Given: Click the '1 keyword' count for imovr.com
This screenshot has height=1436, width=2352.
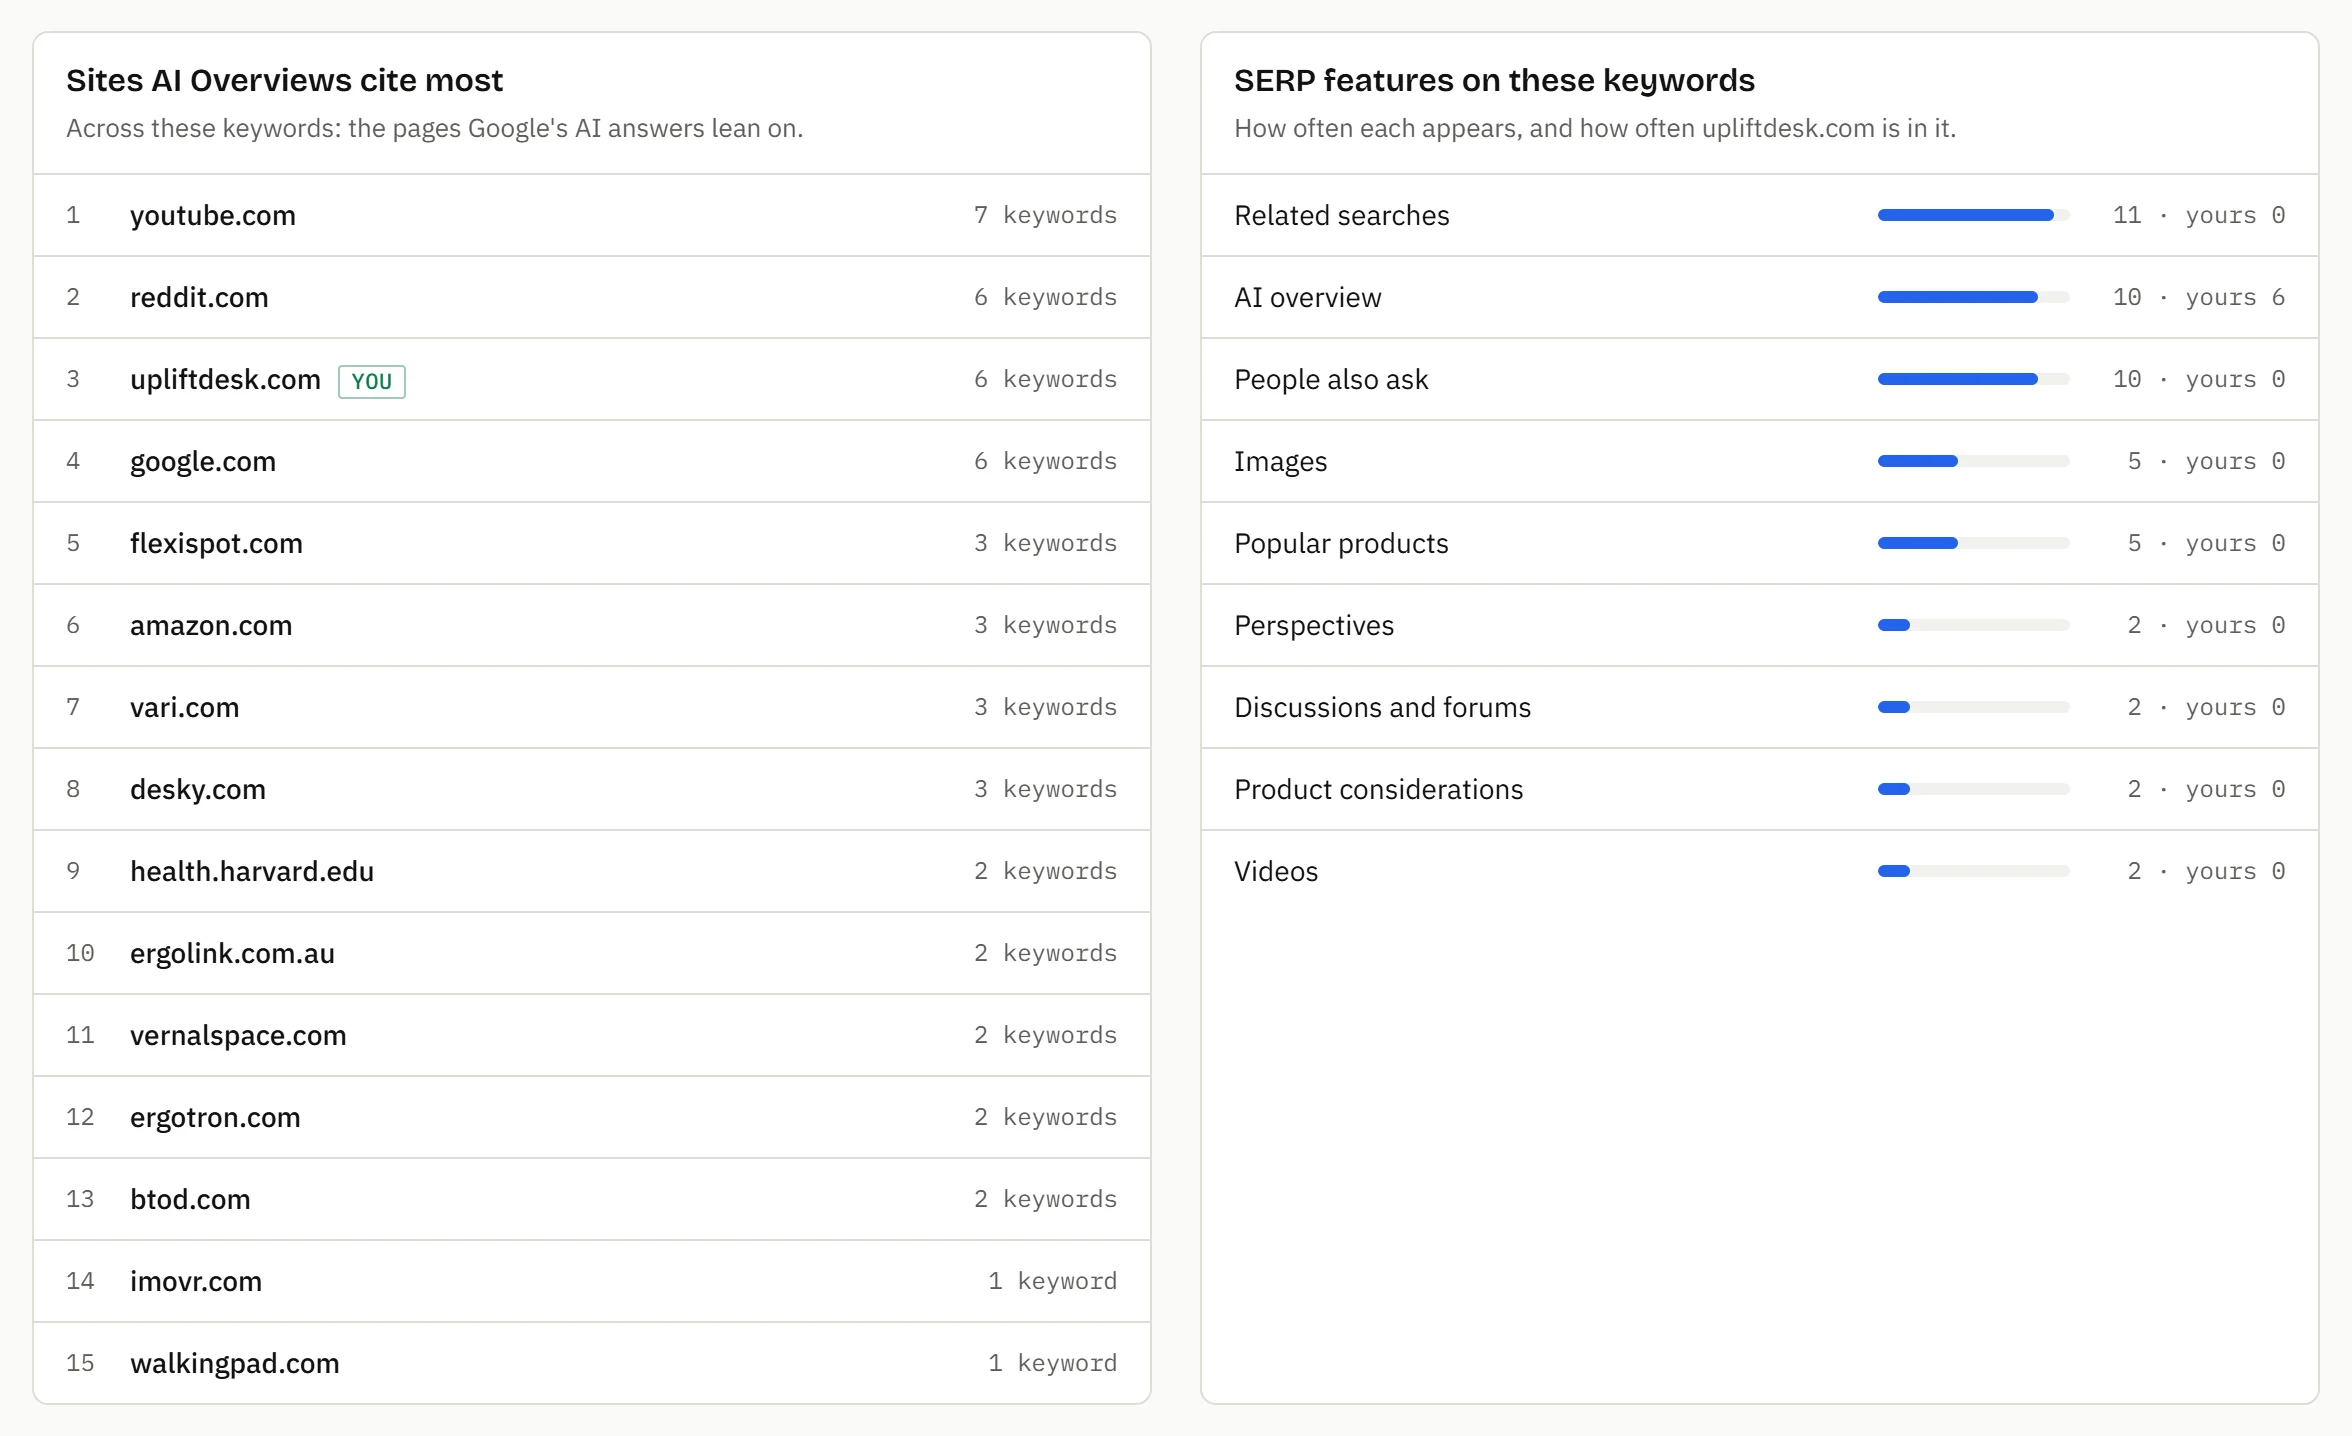Looking at the screenshot, I should [x=1052, y=1281].
